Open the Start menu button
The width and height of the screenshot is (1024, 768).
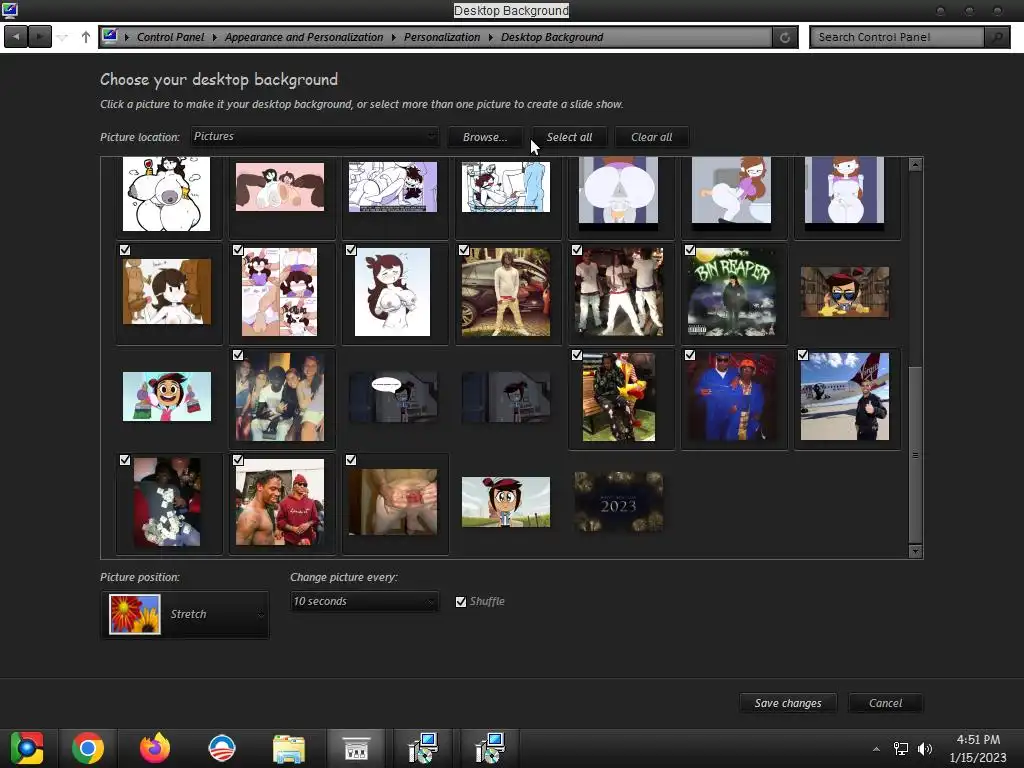point(26,748)
